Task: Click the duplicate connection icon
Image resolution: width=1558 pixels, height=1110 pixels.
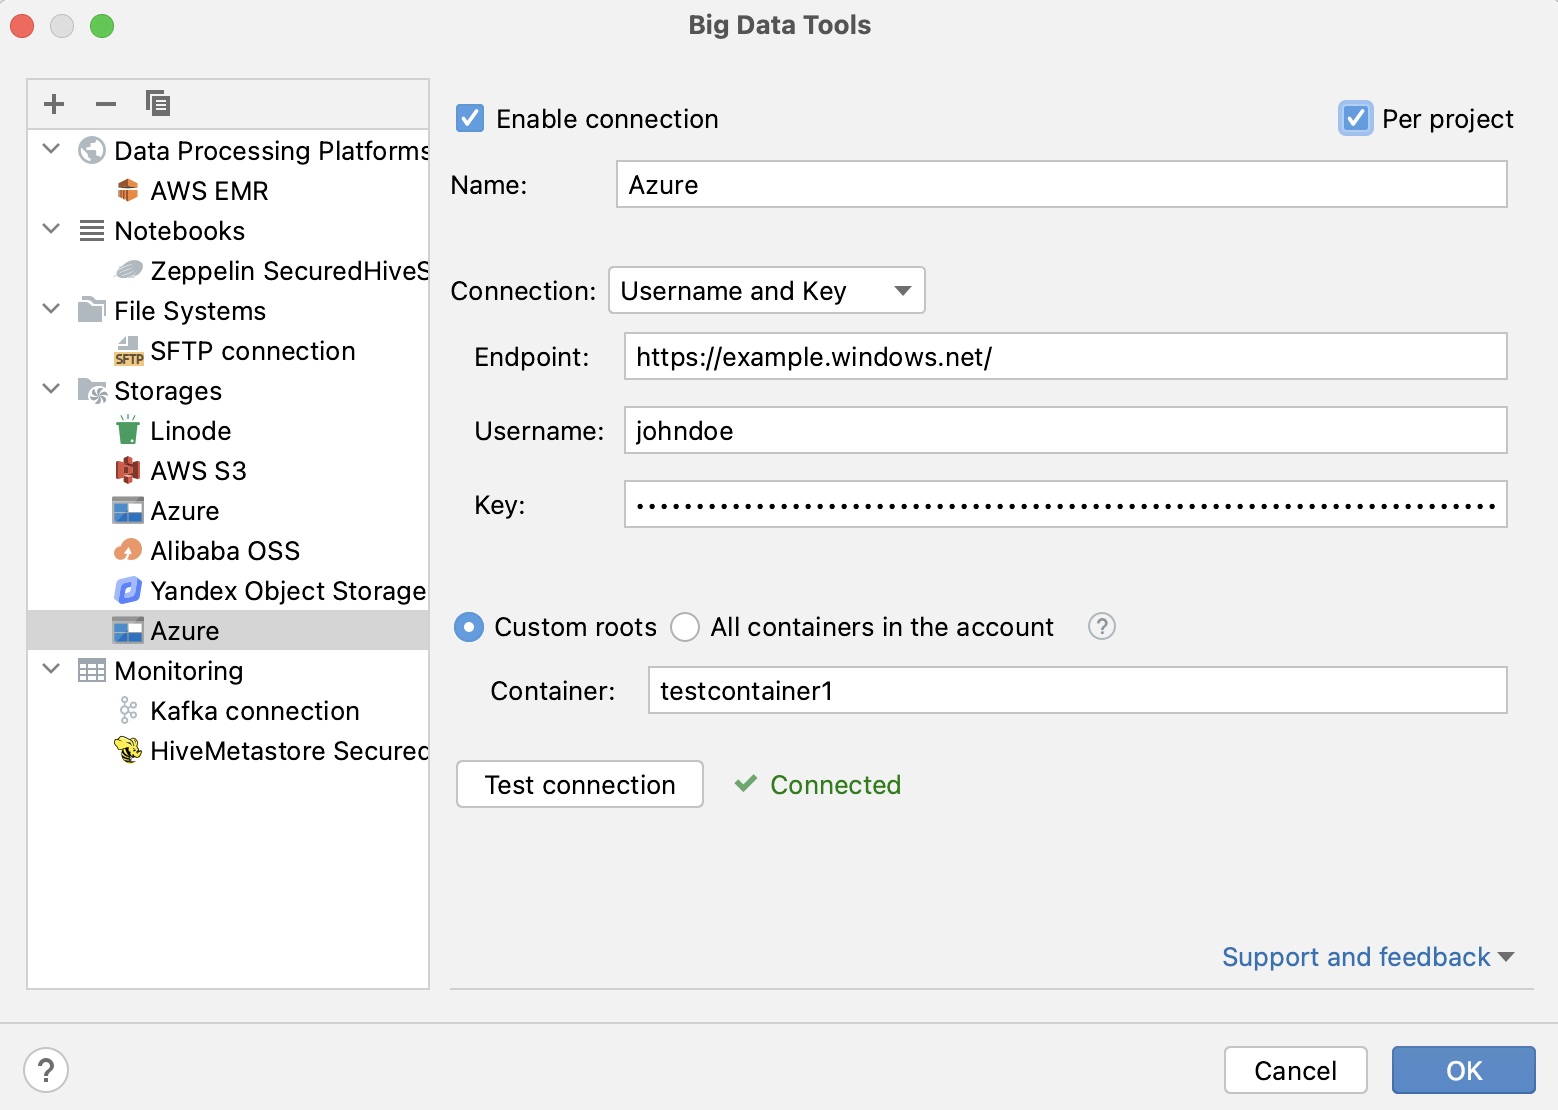Action: pos(157,103)
